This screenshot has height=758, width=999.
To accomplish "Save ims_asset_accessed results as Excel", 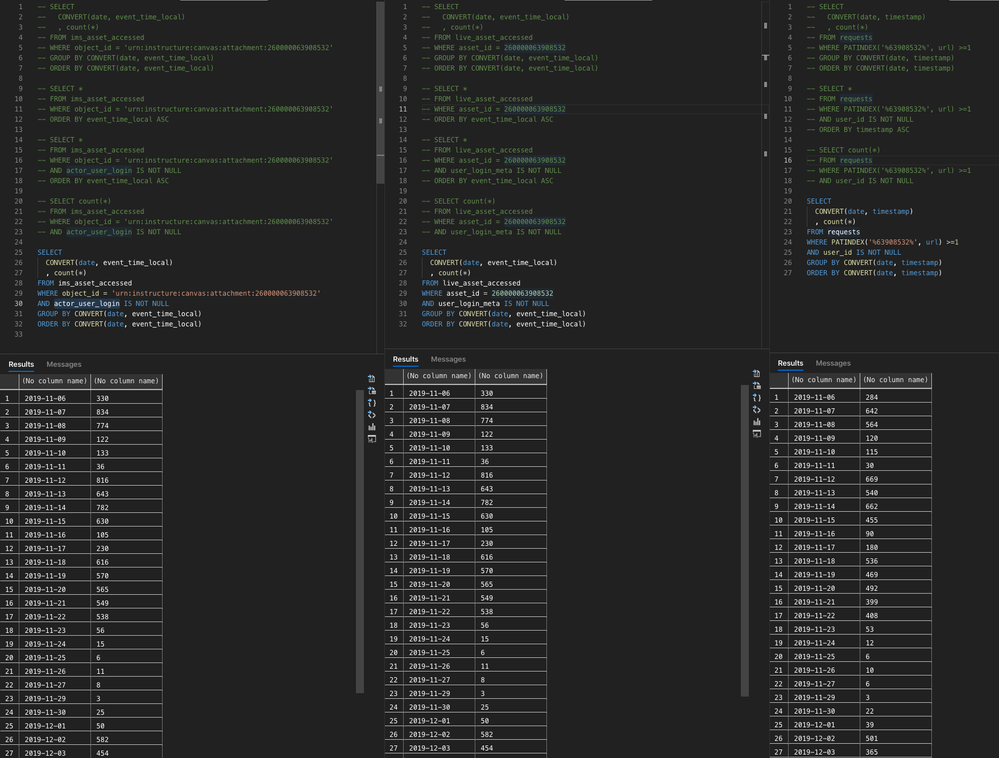I will point(372,391).
